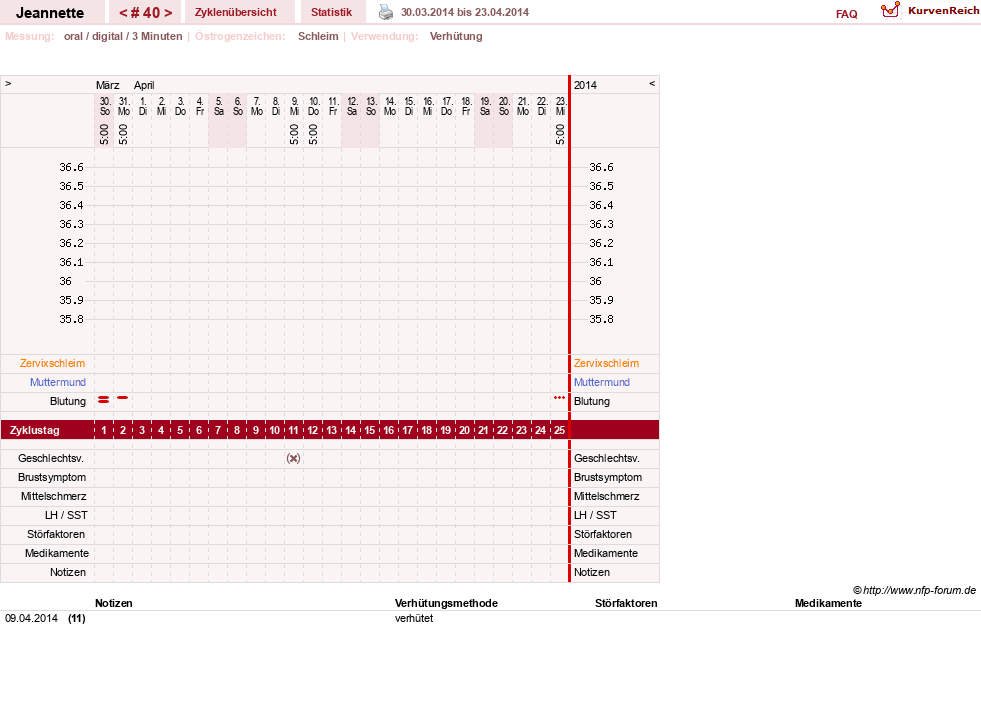
Task: Click the left 'Mittelschmerz' row label
Action: (x=53, y=497)
